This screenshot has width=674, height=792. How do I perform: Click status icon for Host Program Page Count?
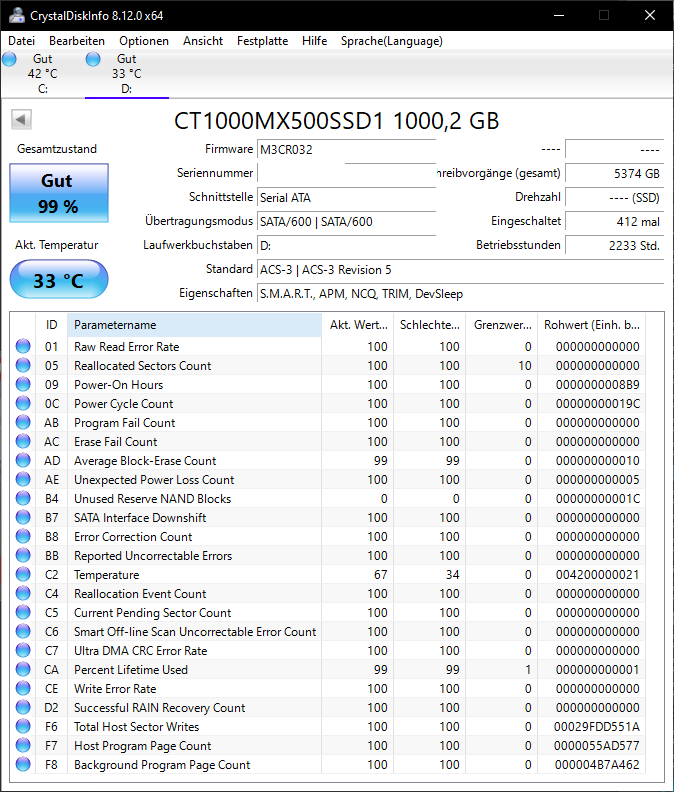coord(23,746)
